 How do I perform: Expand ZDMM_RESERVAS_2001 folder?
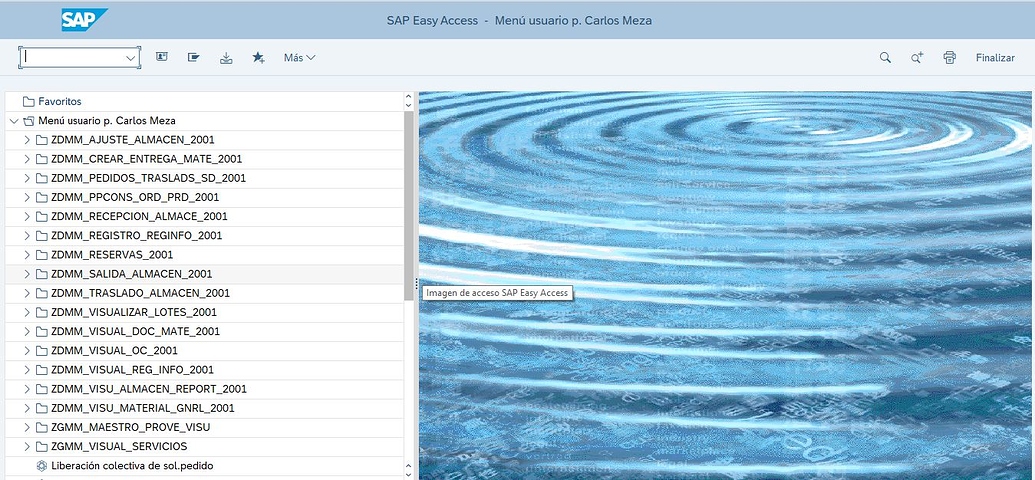[x=27, y=255]
